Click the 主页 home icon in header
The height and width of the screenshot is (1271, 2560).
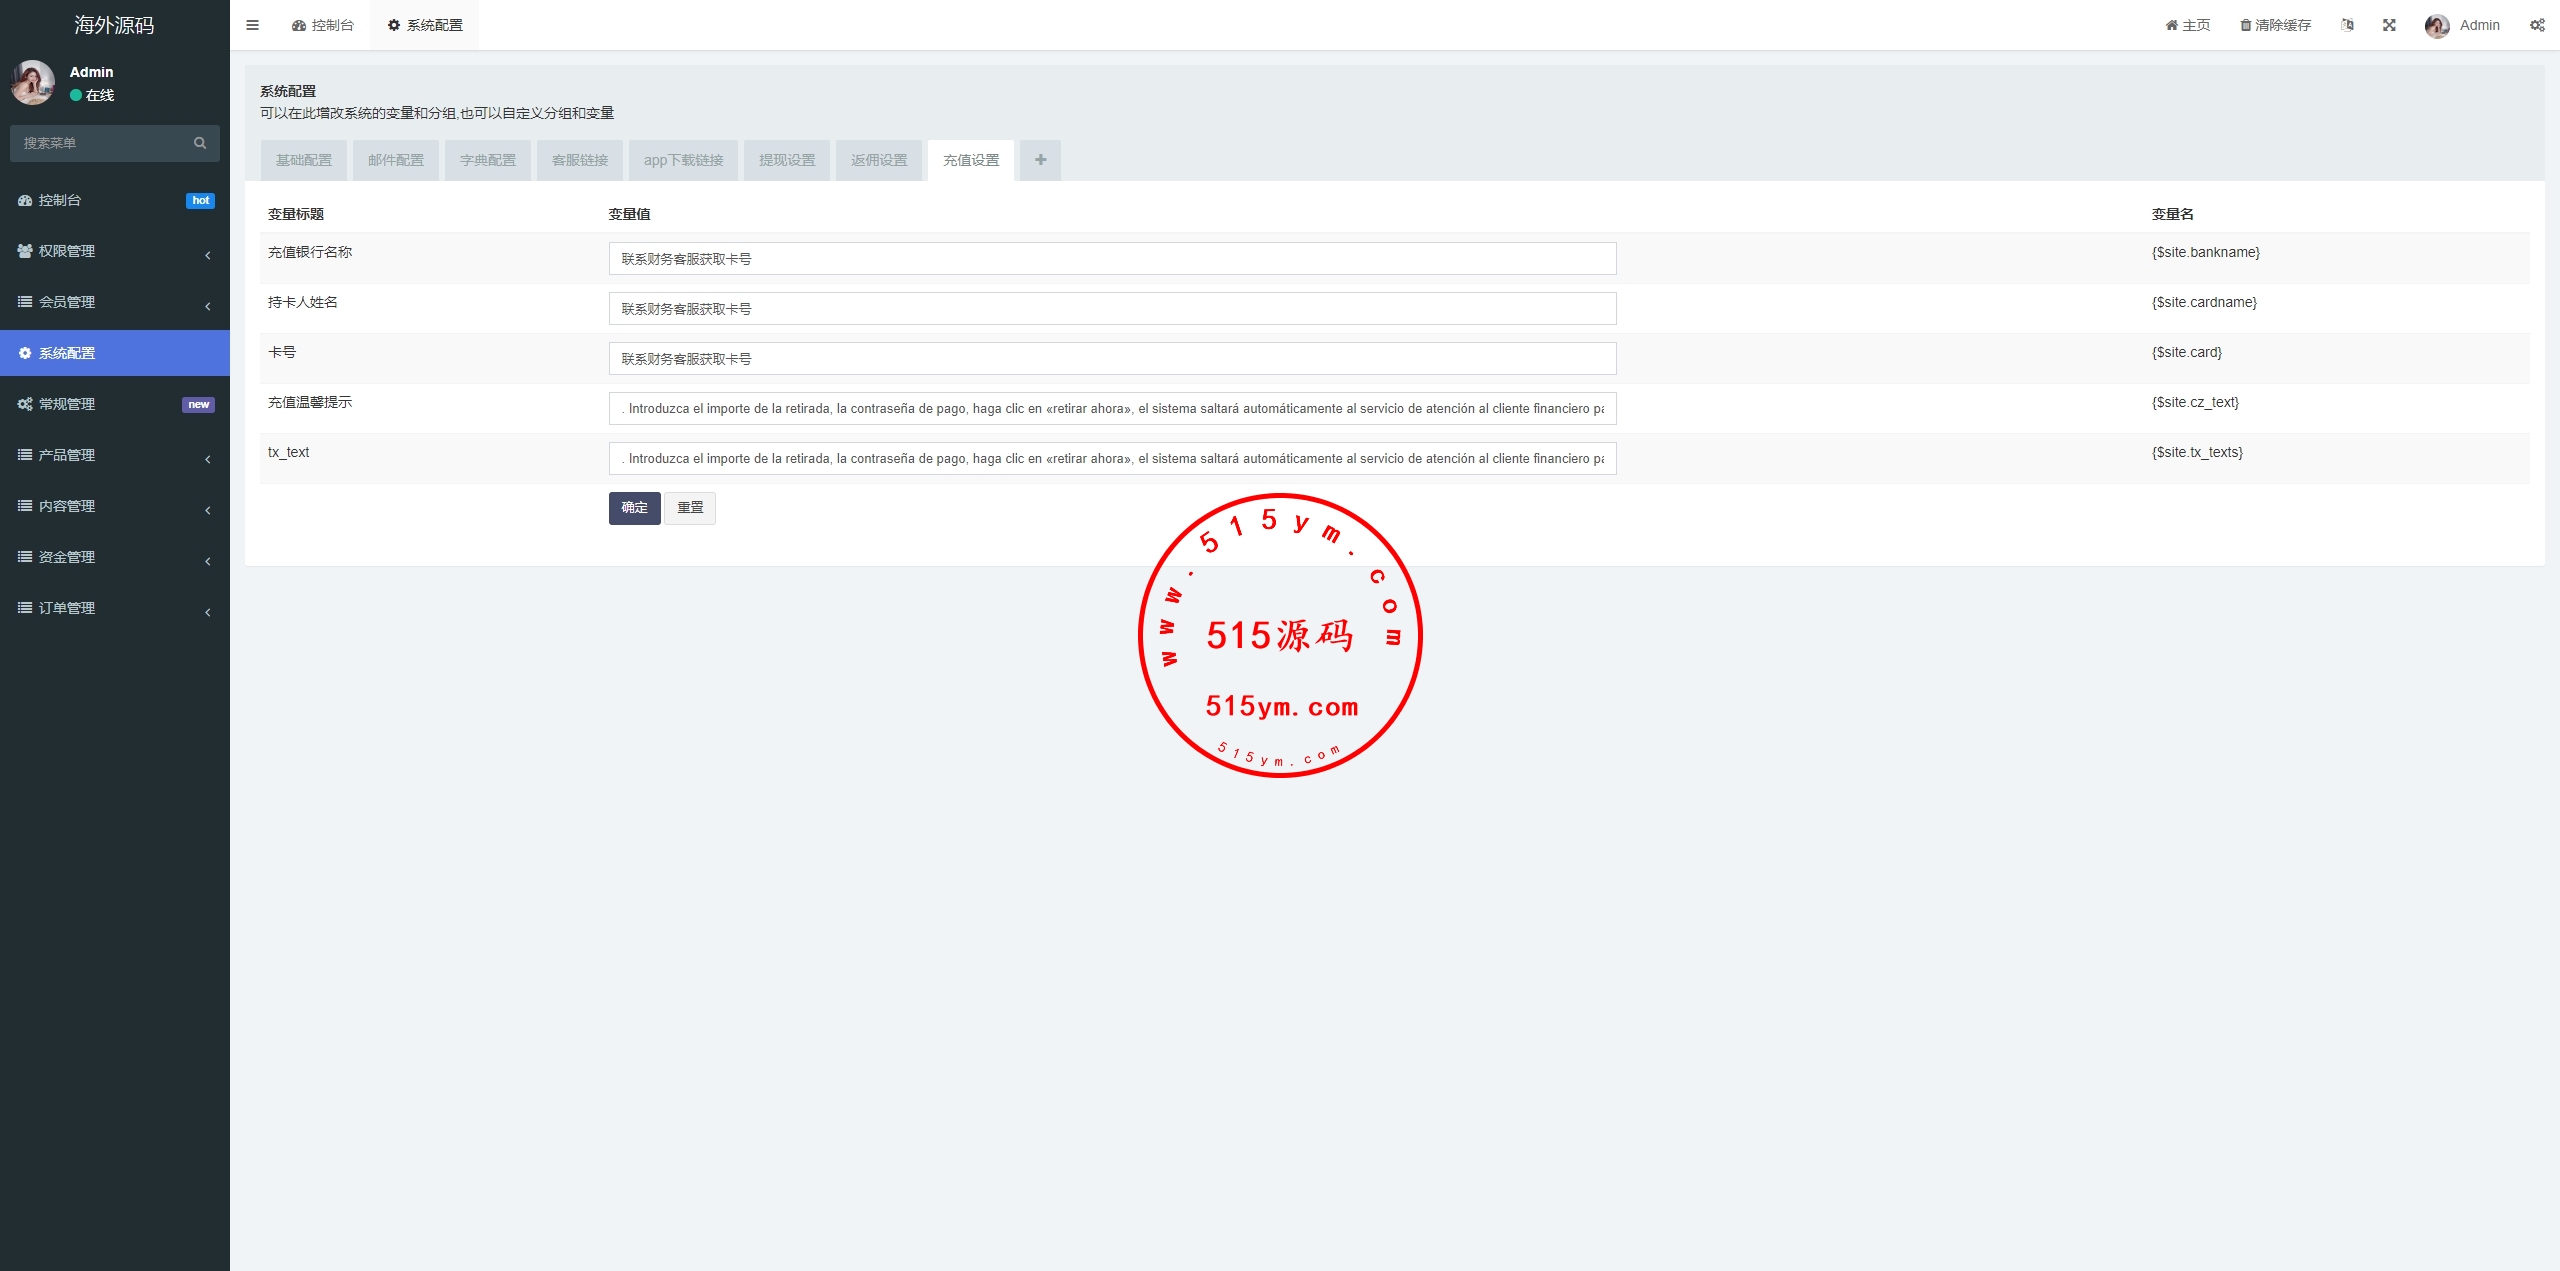coord(2171,25)
